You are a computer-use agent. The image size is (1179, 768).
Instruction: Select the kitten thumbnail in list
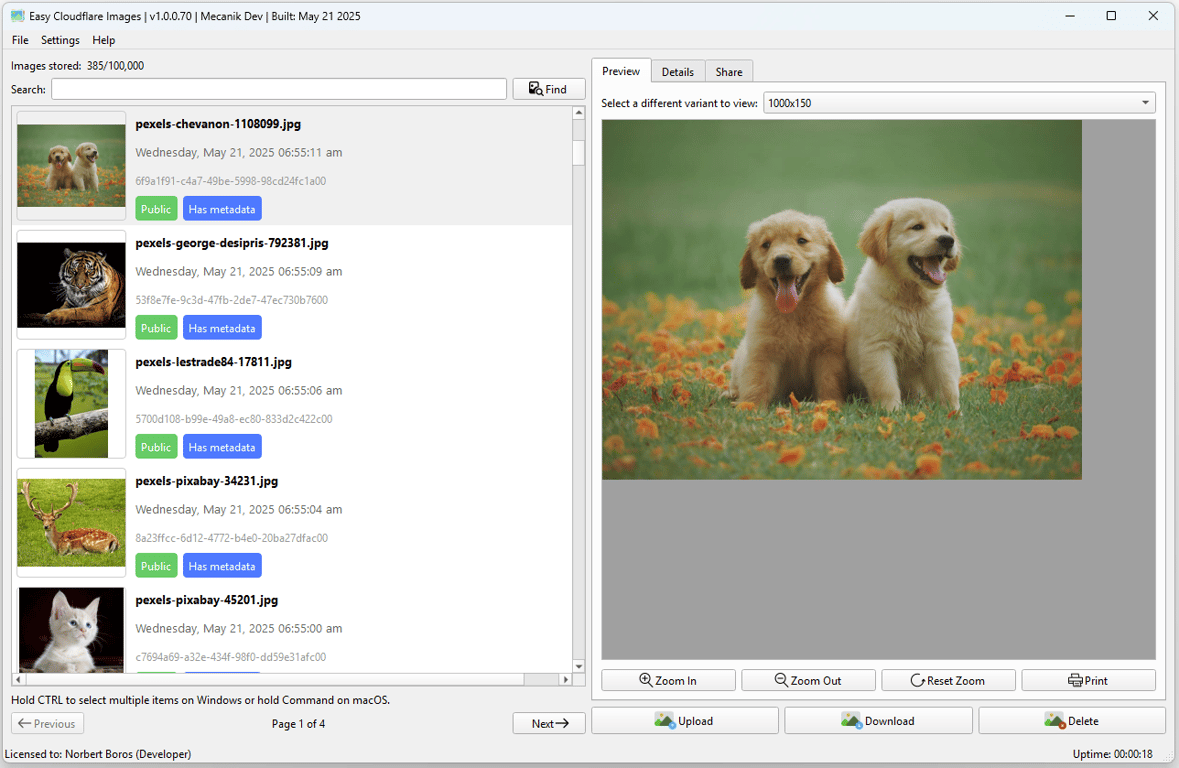point(71,630)
